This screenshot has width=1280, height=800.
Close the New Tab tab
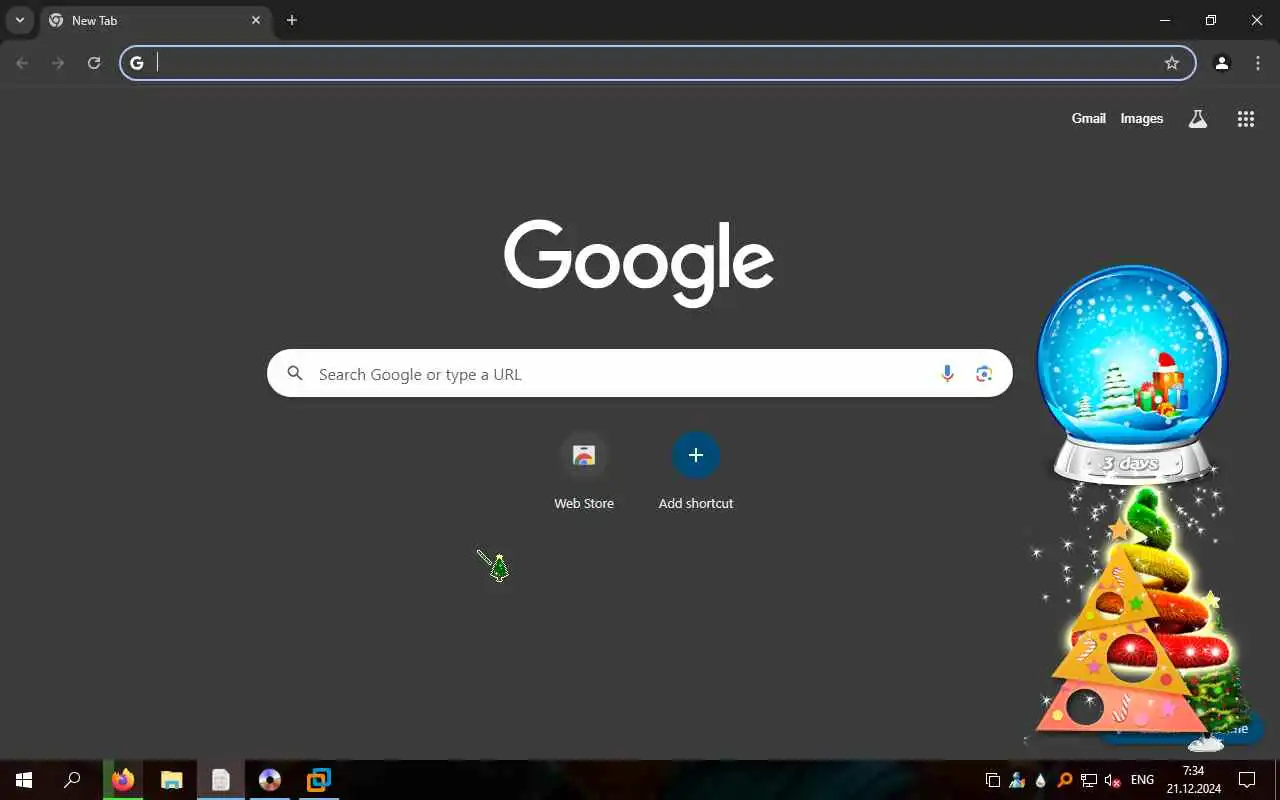(256, 20)
